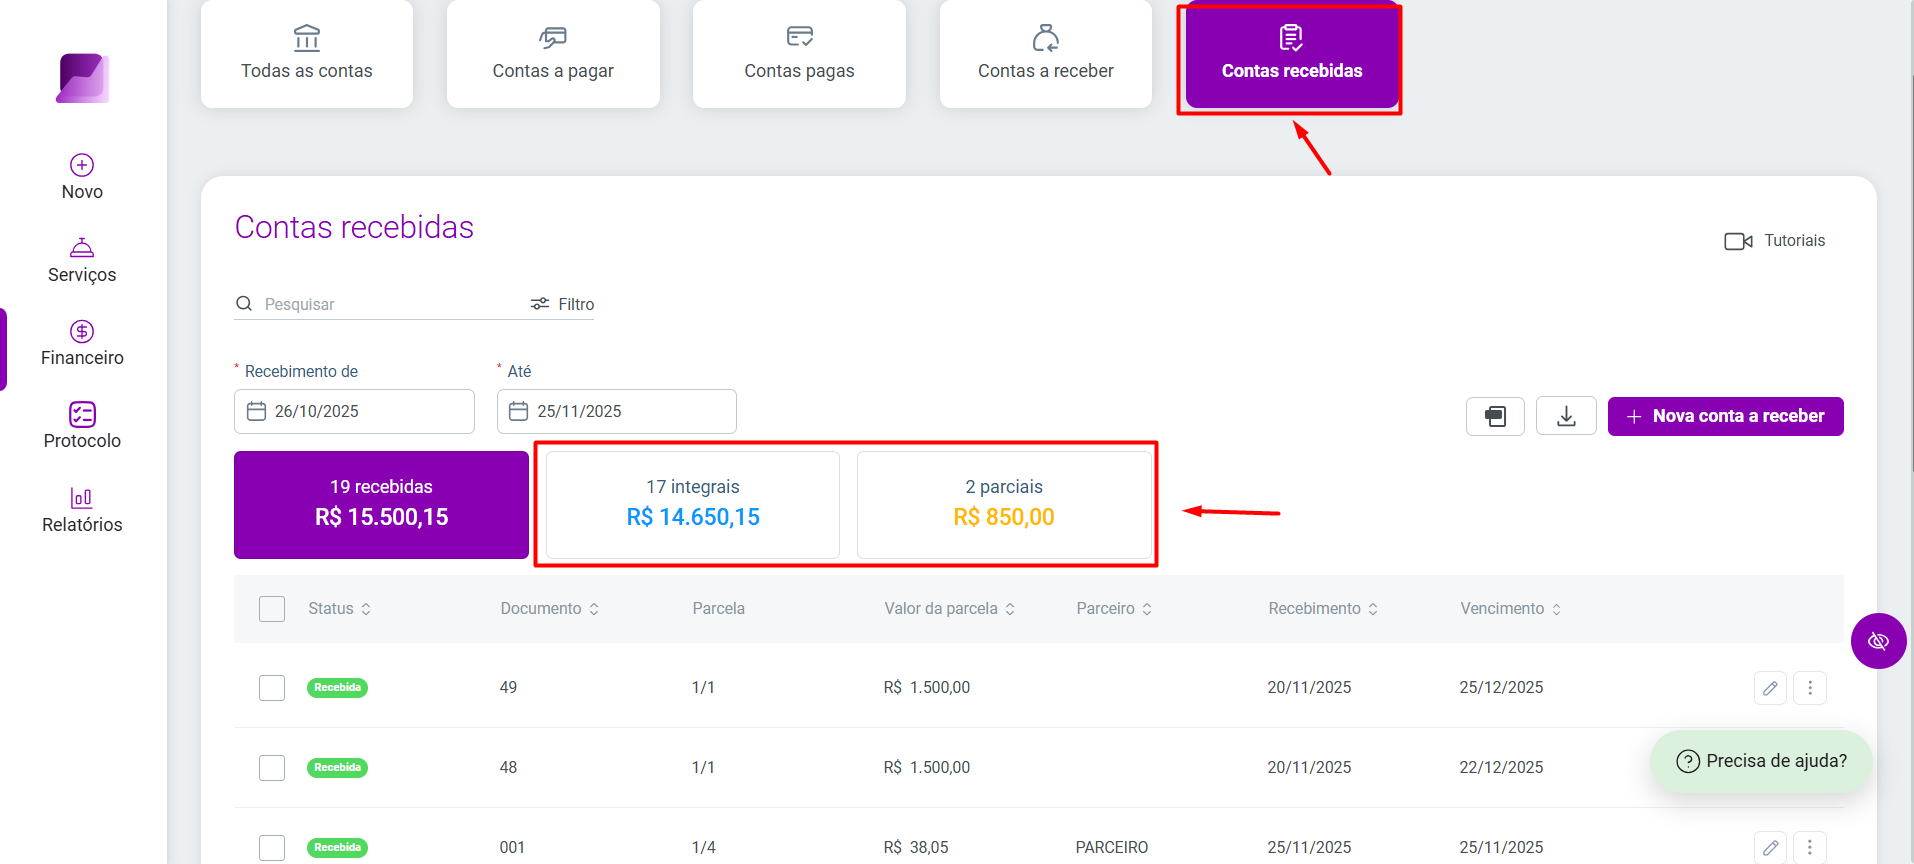1914x864 pixels.
Task: Edit document 49 with pencil icon
Action: pos(1770,688)
